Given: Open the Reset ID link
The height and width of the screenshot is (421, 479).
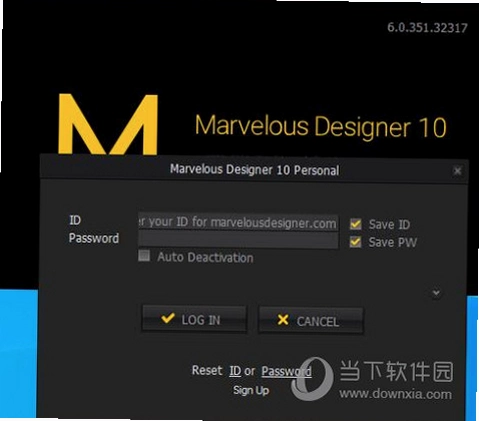Looking at the screenshot, I should coord(235,371).
